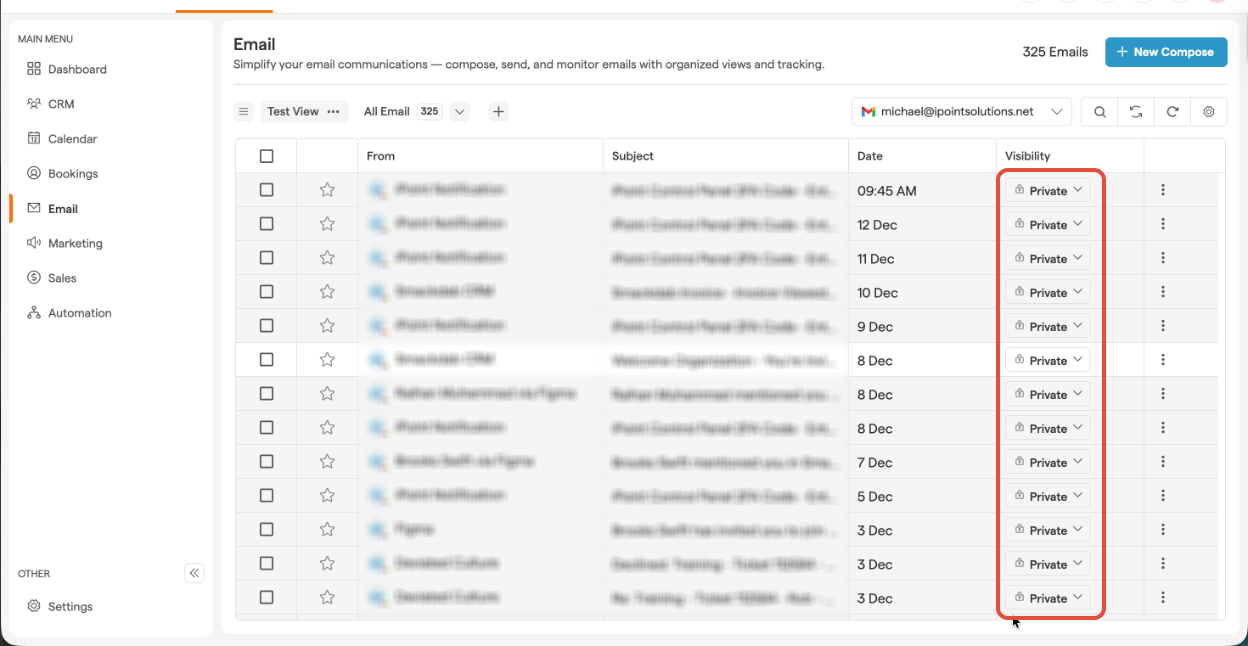The image size is (1248, 646).
Task: Select the checkbox for 5 Dec email
Action: tap(266, 496)
